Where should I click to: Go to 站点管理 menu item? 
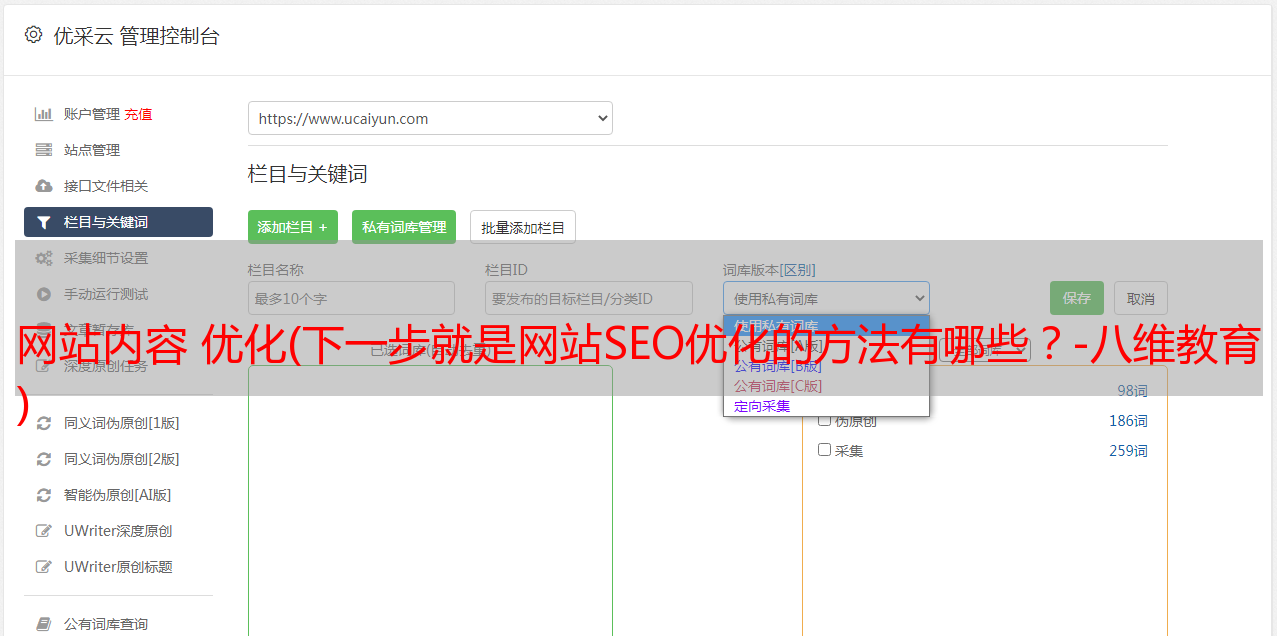pyautogui.click(x=92, y=150)
